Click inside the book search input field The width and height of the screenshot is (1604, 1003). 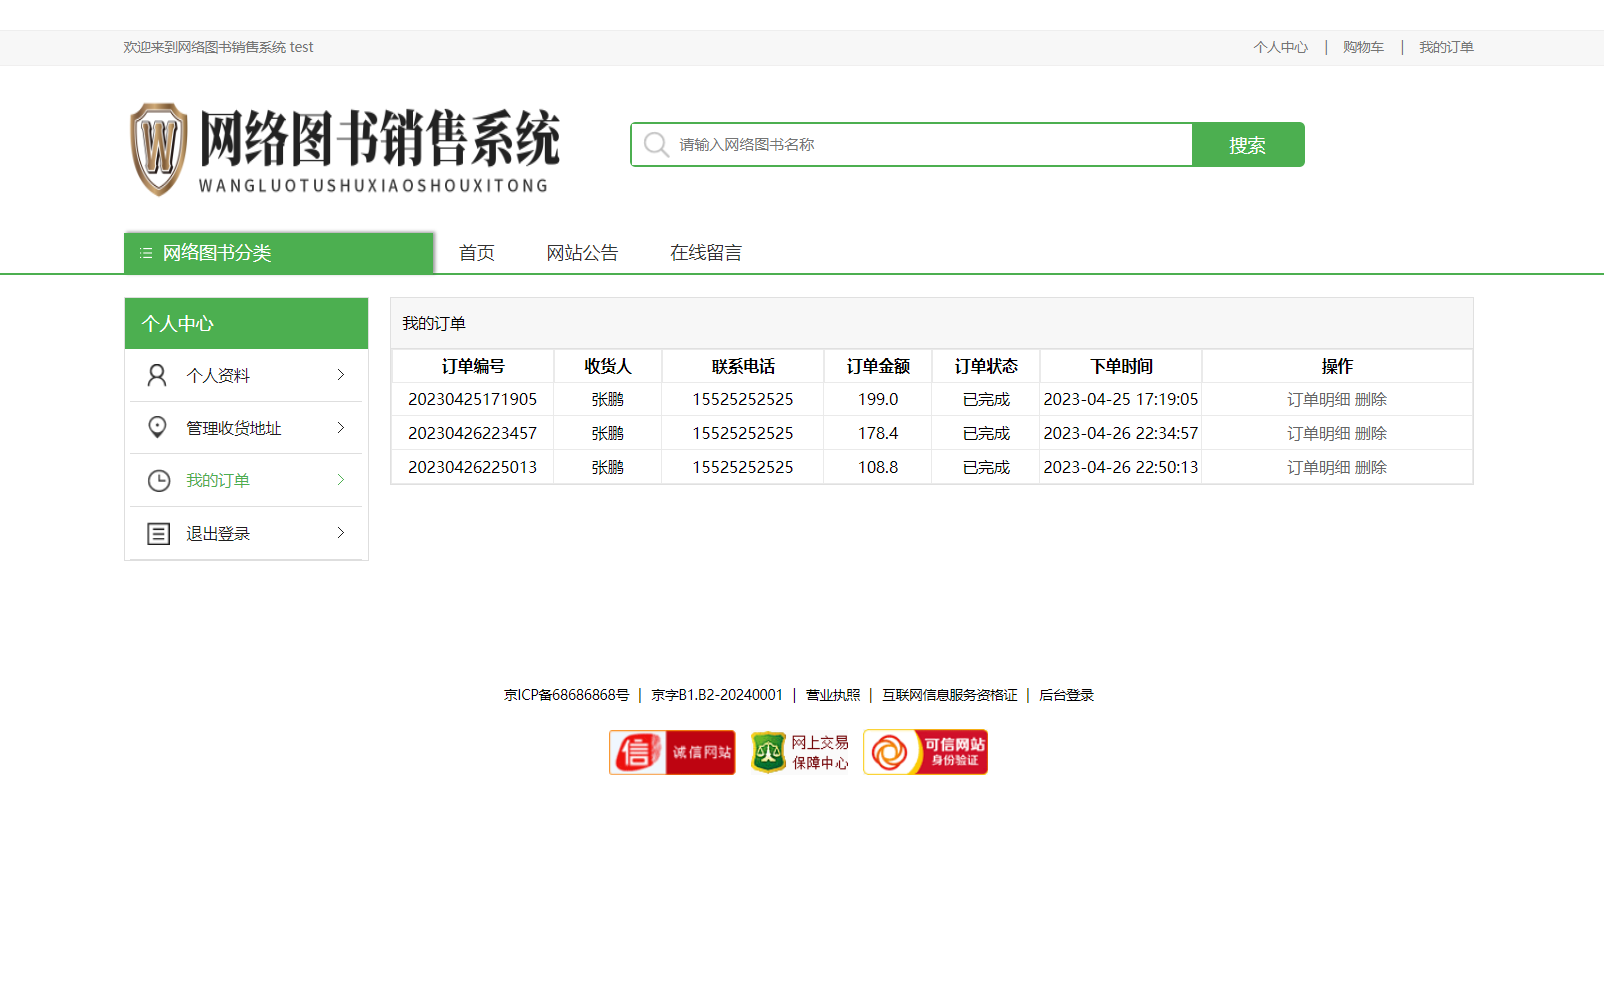[x=900, y=144]
